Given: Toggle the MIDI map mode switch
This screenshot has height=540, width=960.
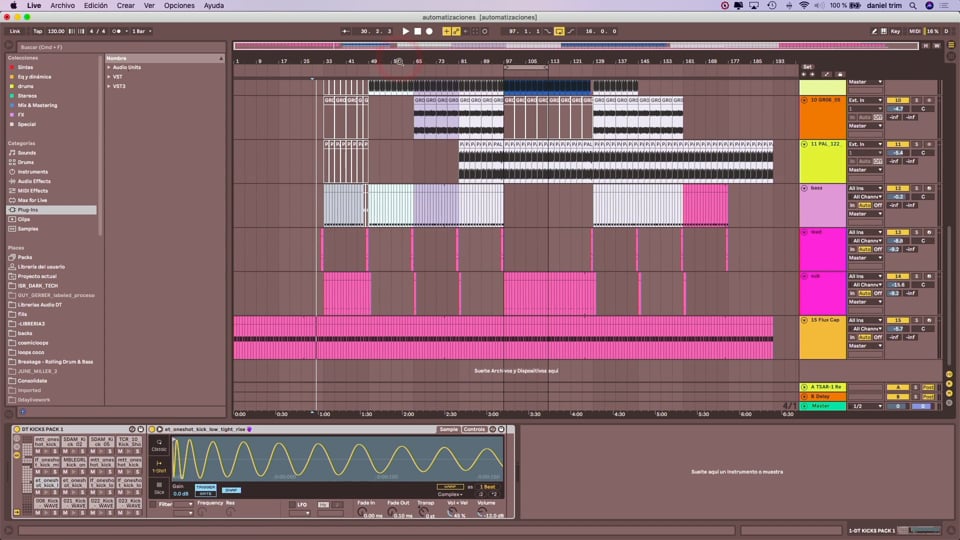Looking at the screenshot, I should (915, 31).
